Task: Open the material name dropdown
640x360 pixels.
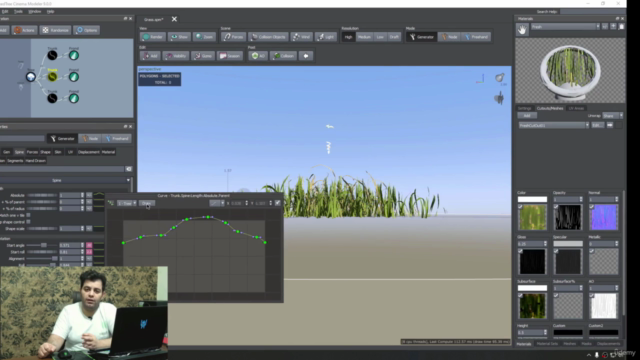Action: pos(565,27)
